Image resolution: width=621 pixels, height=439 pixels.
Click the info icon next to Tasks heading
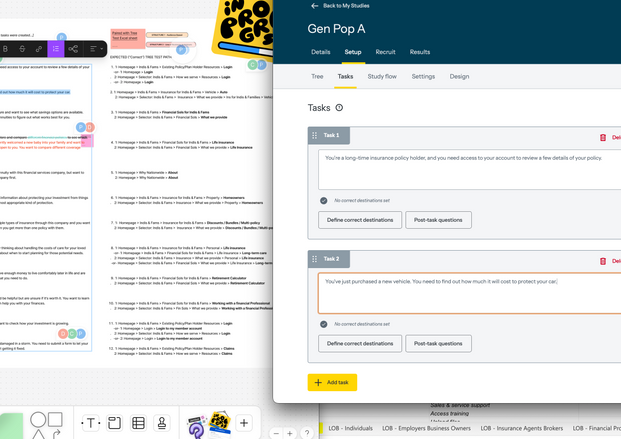pyautogui.click(x=339, y=107)
